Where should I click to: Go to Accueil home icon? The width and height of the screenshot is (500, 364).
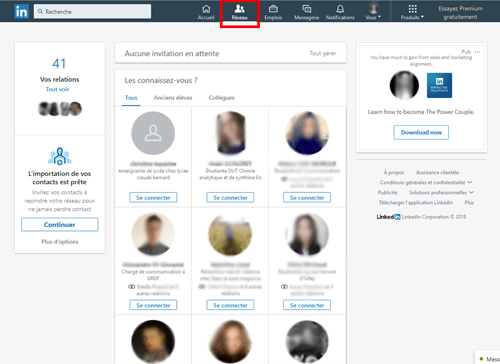tap(206, 12)
